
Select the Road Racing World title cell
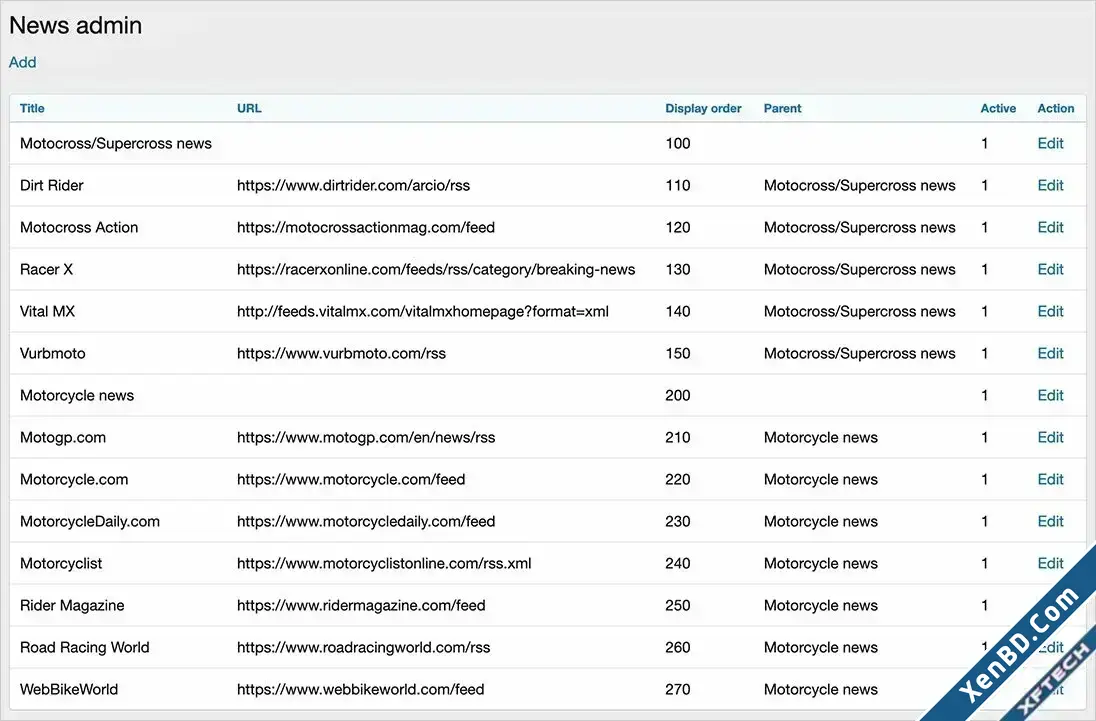click(x=85, y=647)
